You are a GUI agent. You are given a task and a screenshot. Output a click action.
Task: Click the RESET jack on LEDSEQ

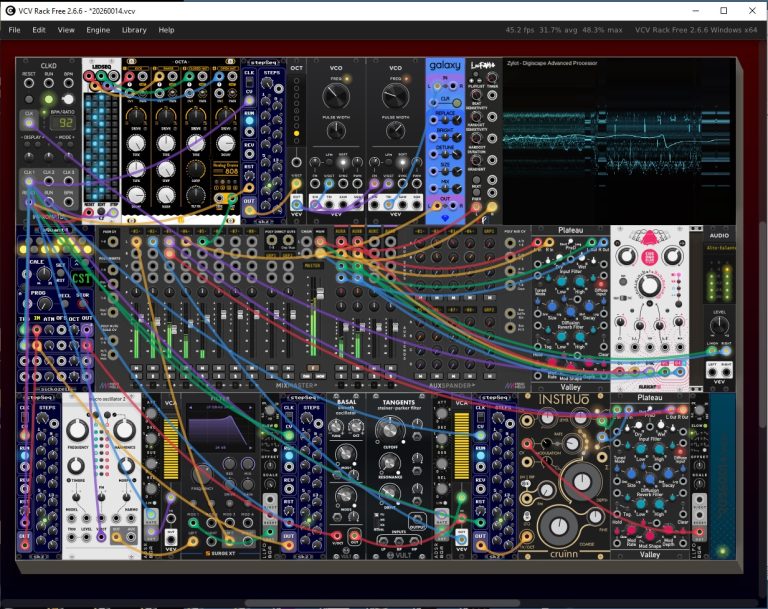[x=89, y=212]
